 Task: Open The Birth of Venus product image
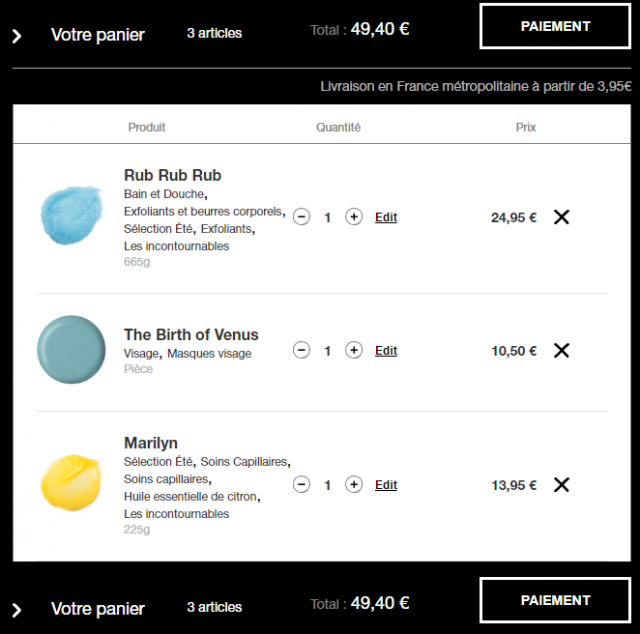click(71, 349)
